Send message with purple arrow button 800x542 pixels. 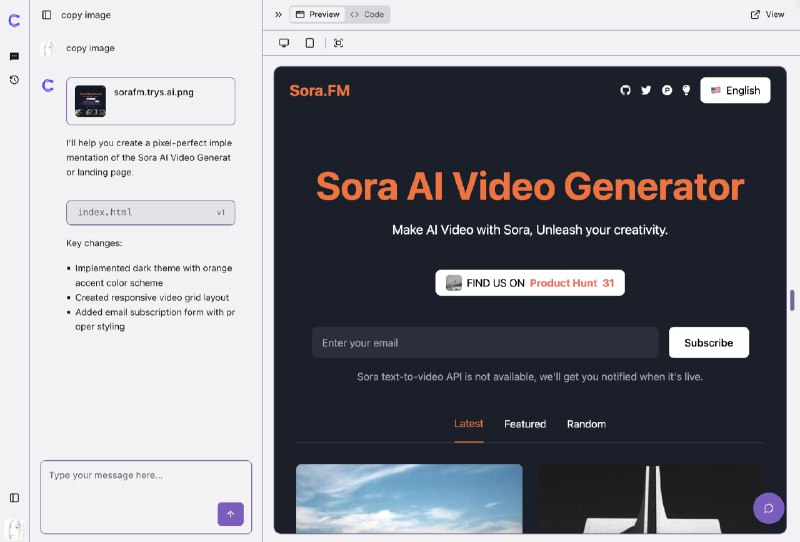click(231, 514)
